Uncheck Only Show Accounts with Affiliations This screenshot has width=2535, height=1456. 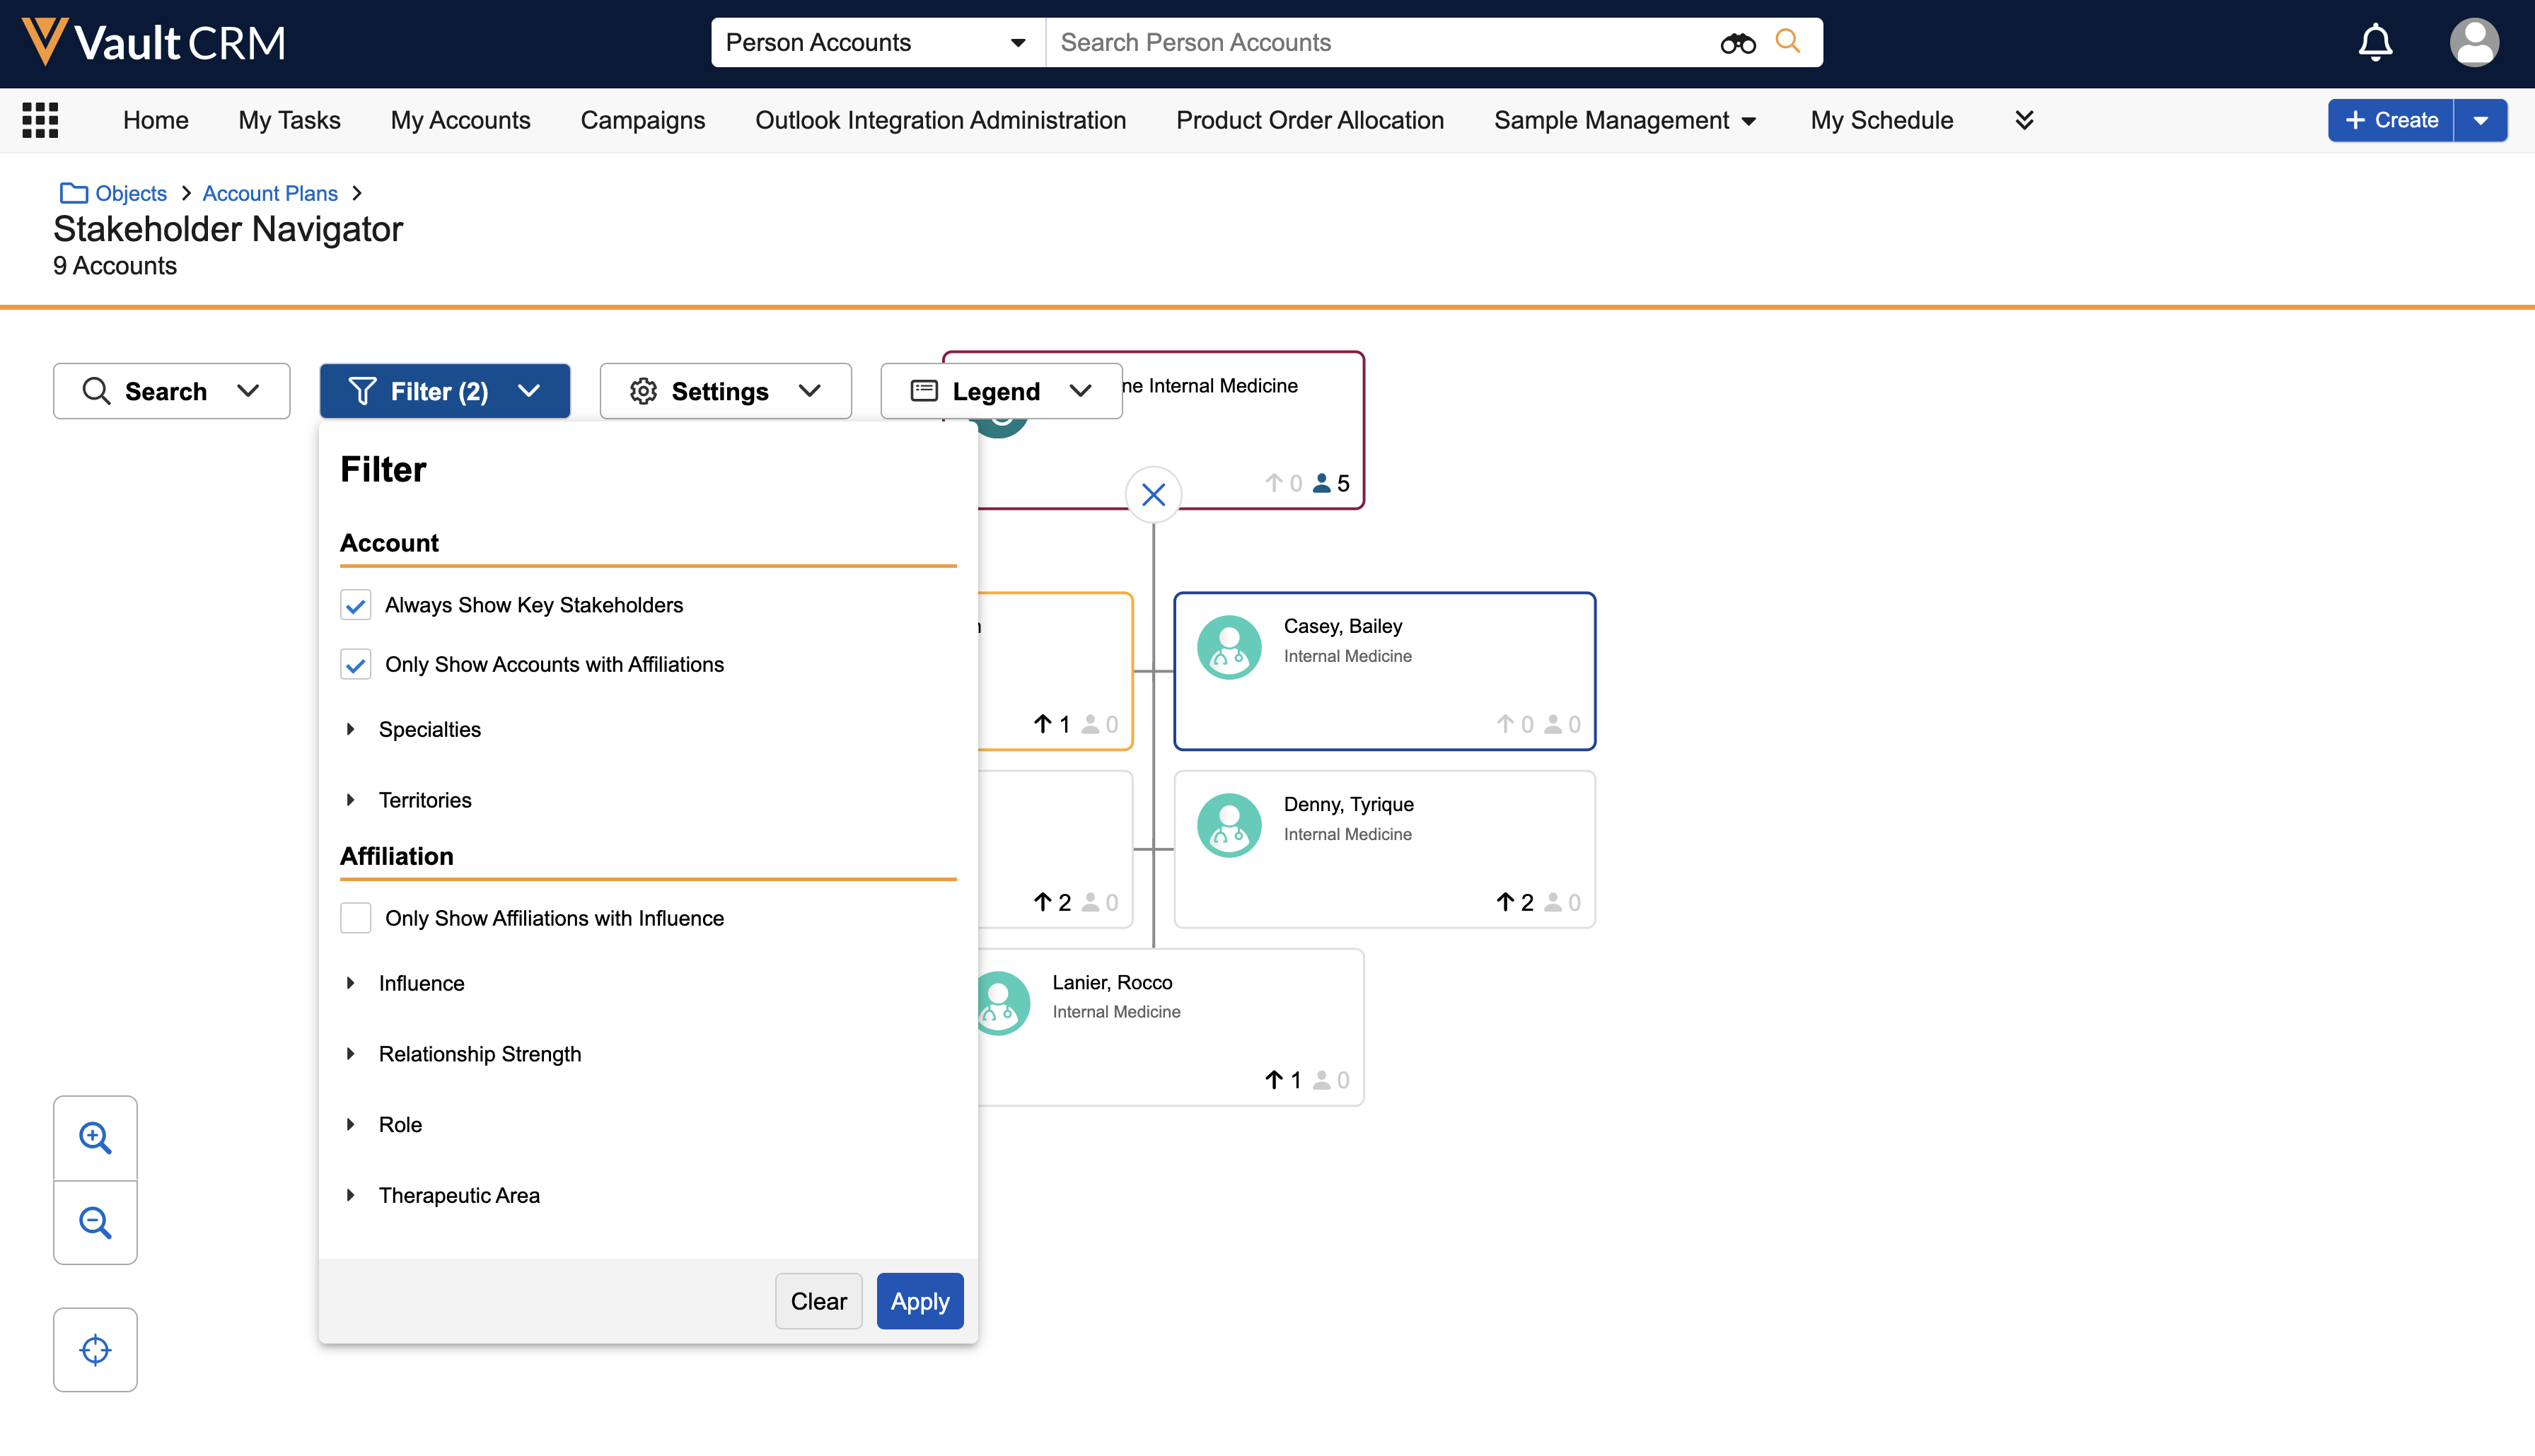(x=355, y=665)
